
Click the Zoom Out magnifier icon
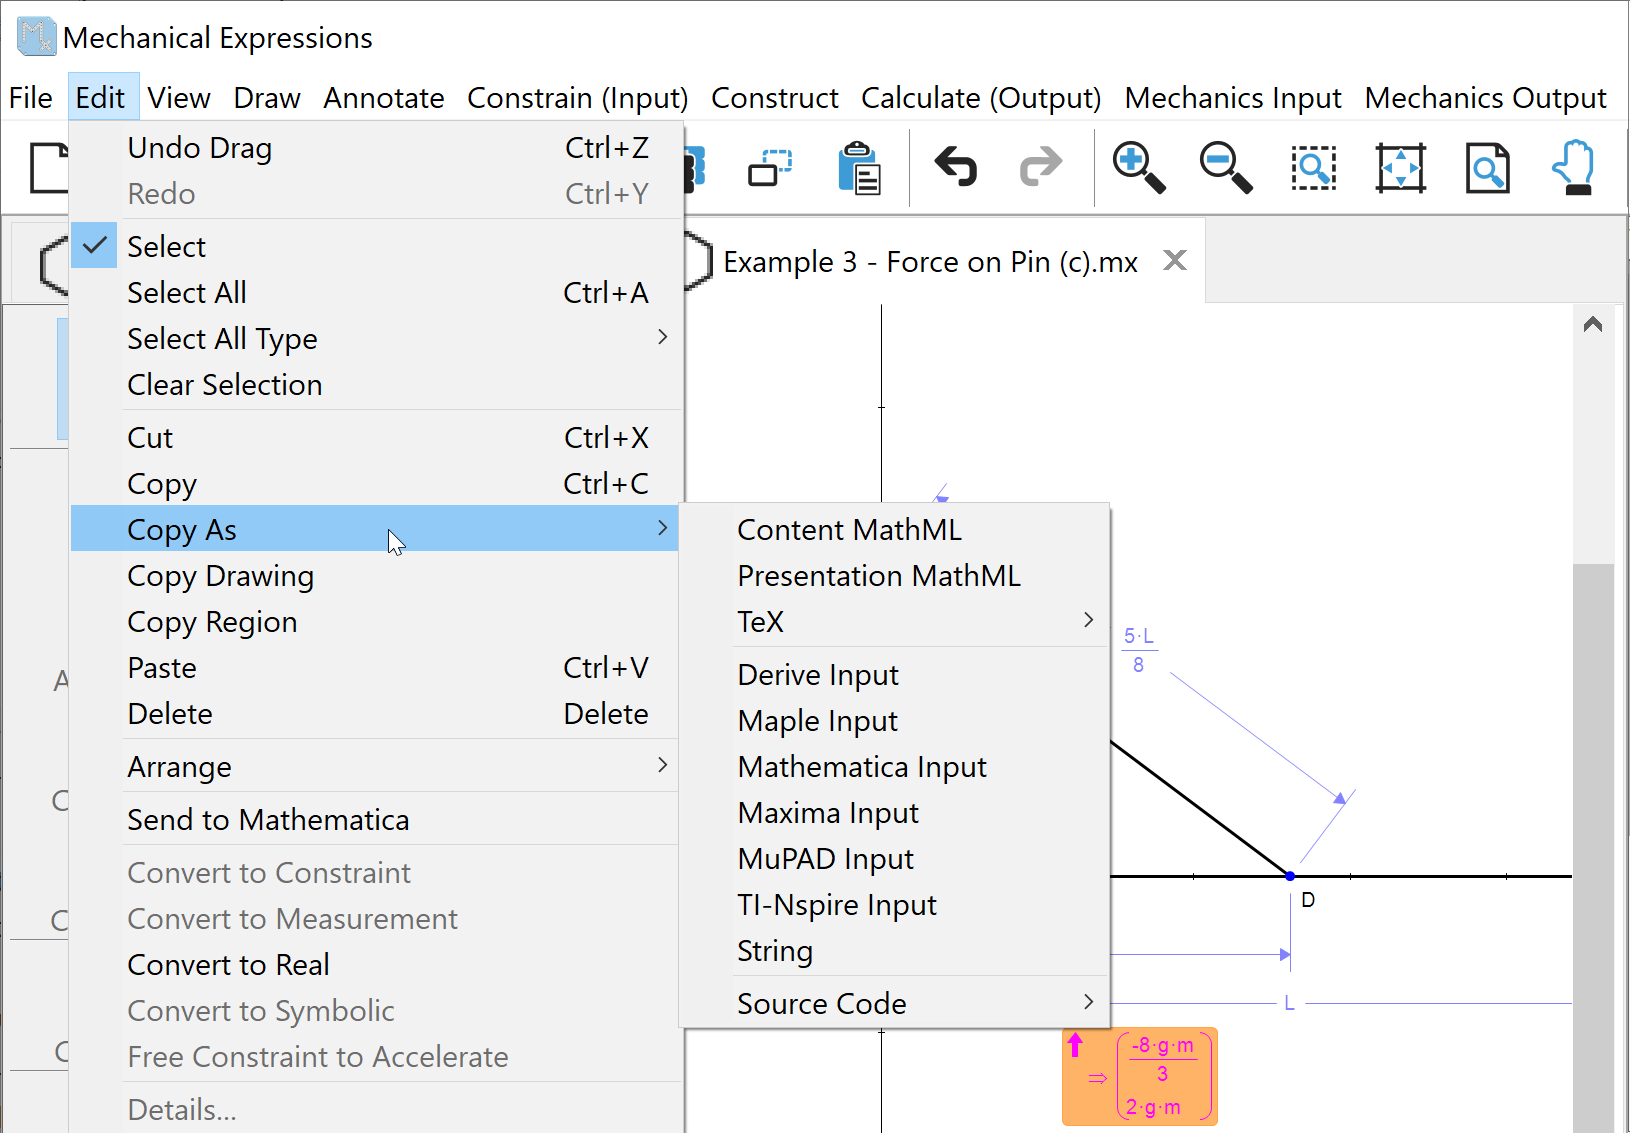(1225, 167)
